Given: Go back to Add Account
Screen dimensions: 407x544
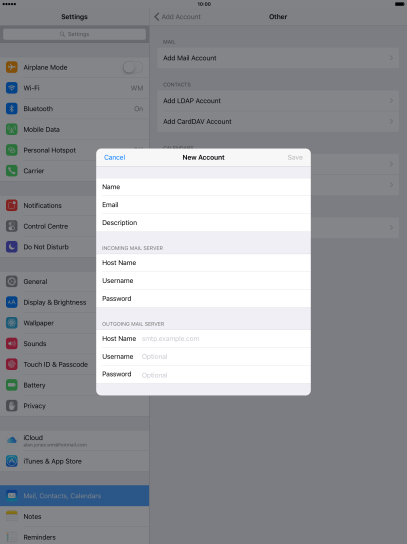Looking at the screenshot, I should coord(177,17).
